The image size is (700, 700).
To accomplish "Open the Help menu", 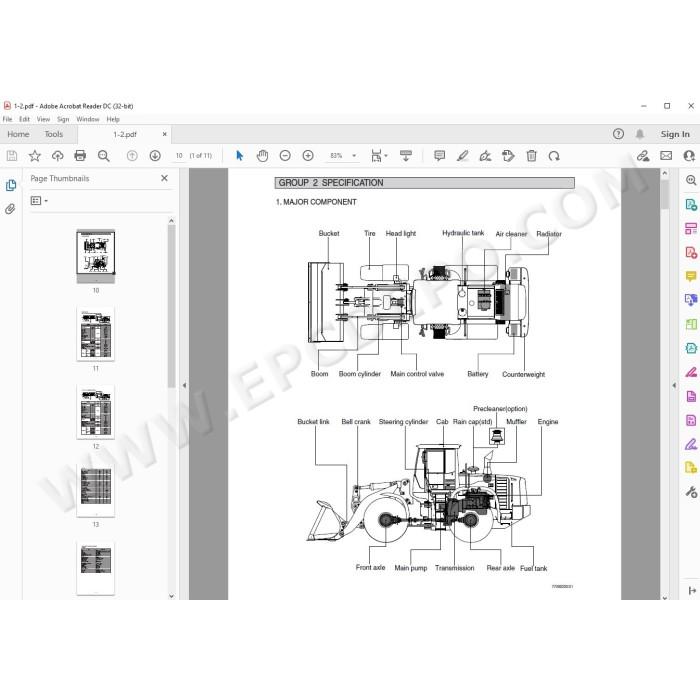I will 113,119.
